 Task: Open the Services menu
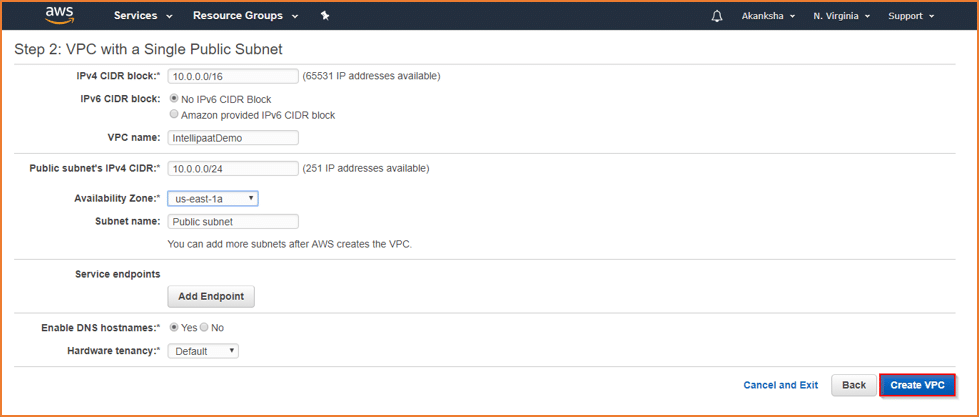(x=143, y=16)
